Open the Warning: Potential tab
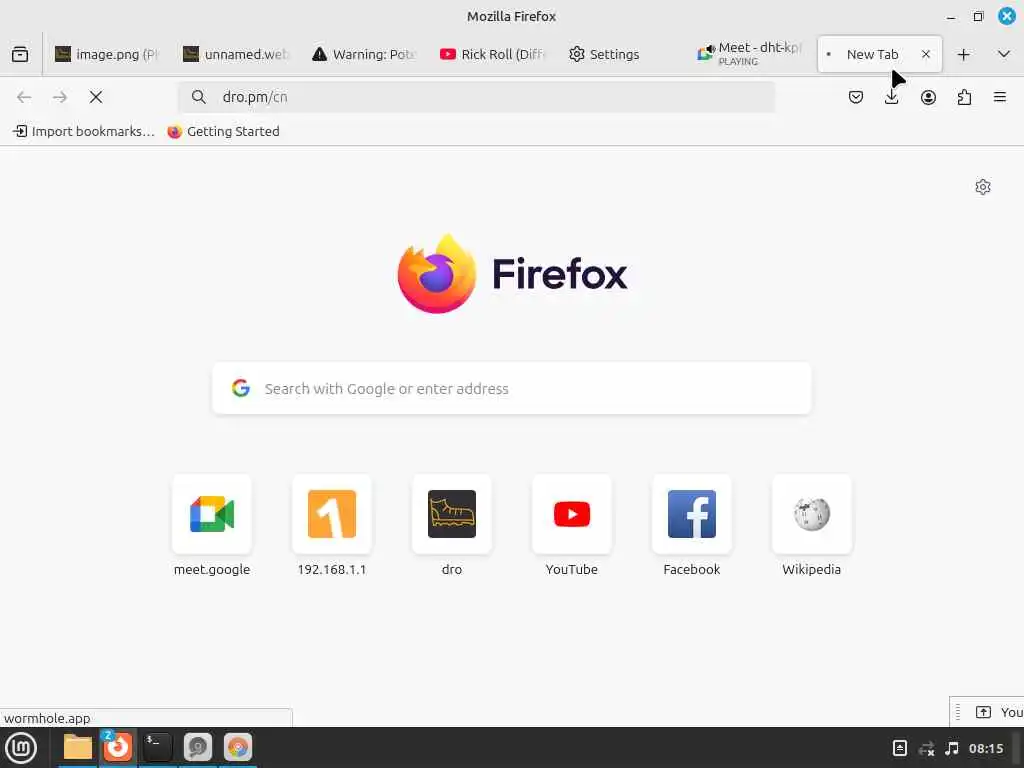The width and height of the screenshot is (1024, 768). (364, 54)
